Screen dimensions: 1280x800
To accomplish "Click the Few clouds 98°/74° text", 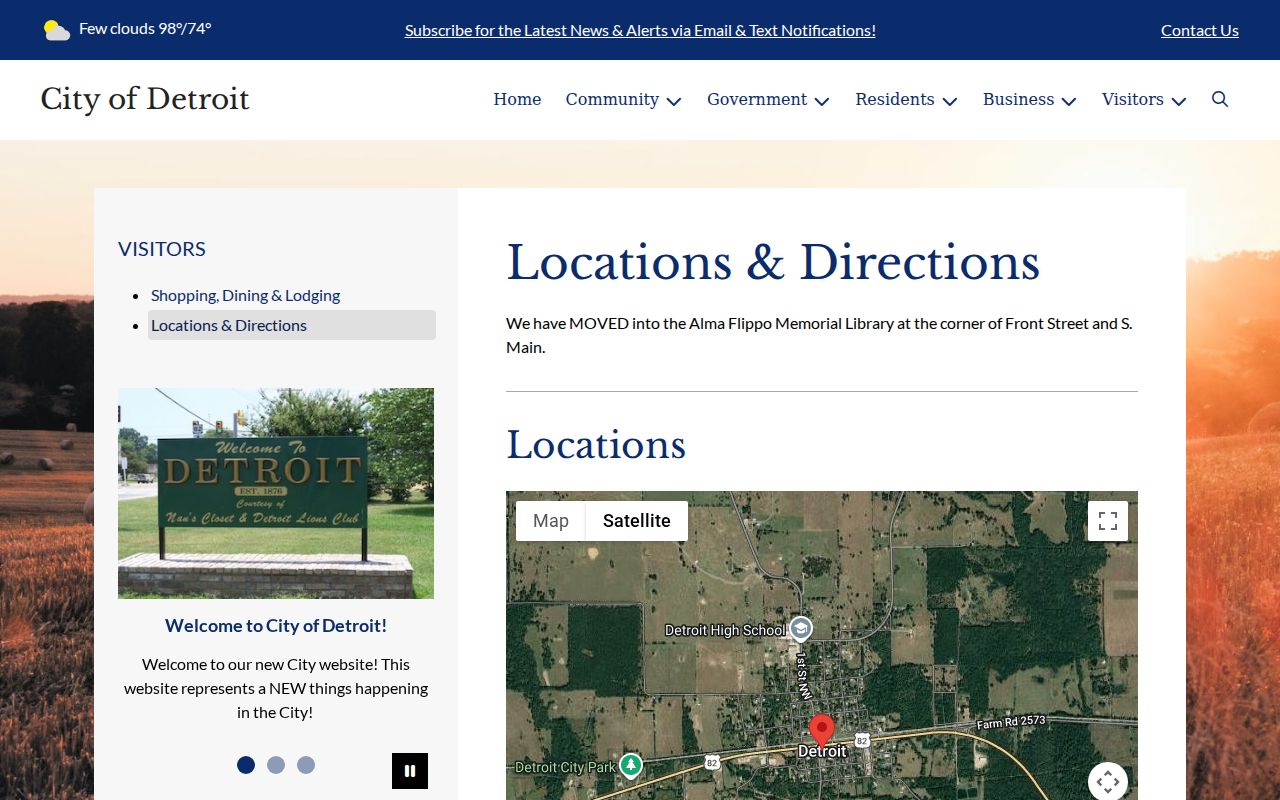I will [145, 29].
